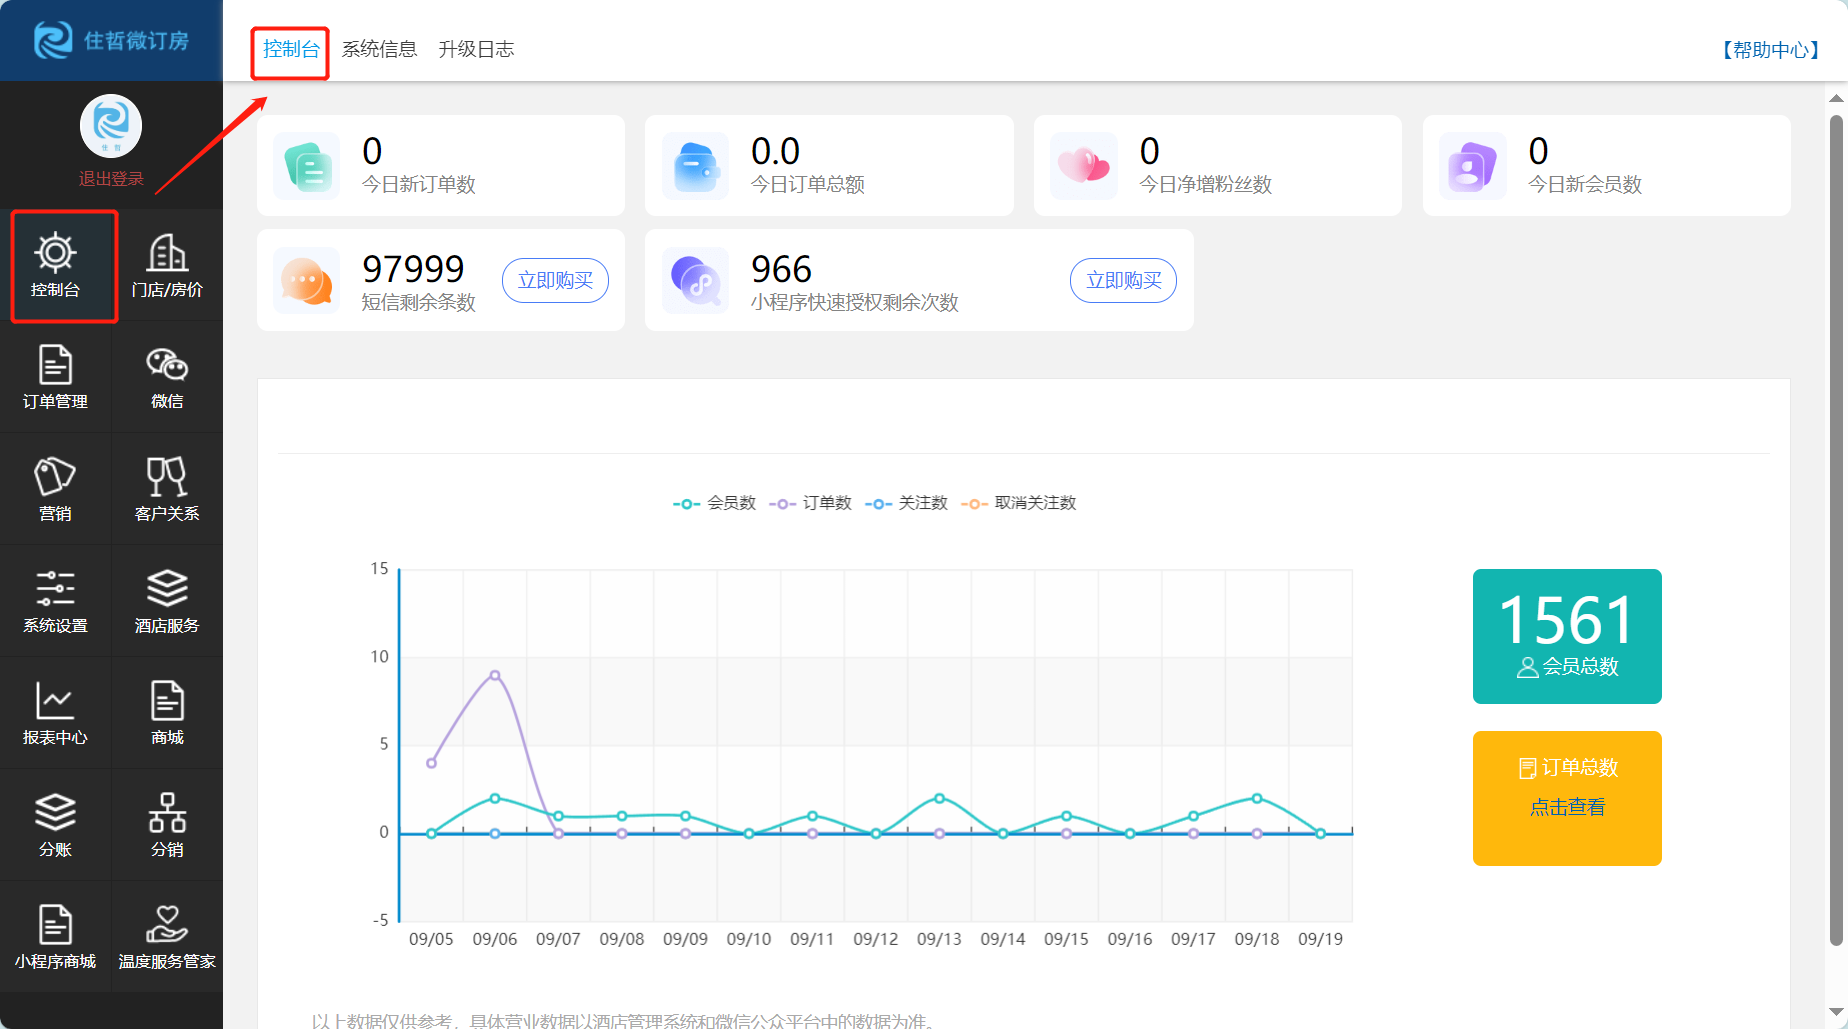Click the 966 authorization count value
The width and height of the screenshot is (1848, 1029).
(781, 269)
